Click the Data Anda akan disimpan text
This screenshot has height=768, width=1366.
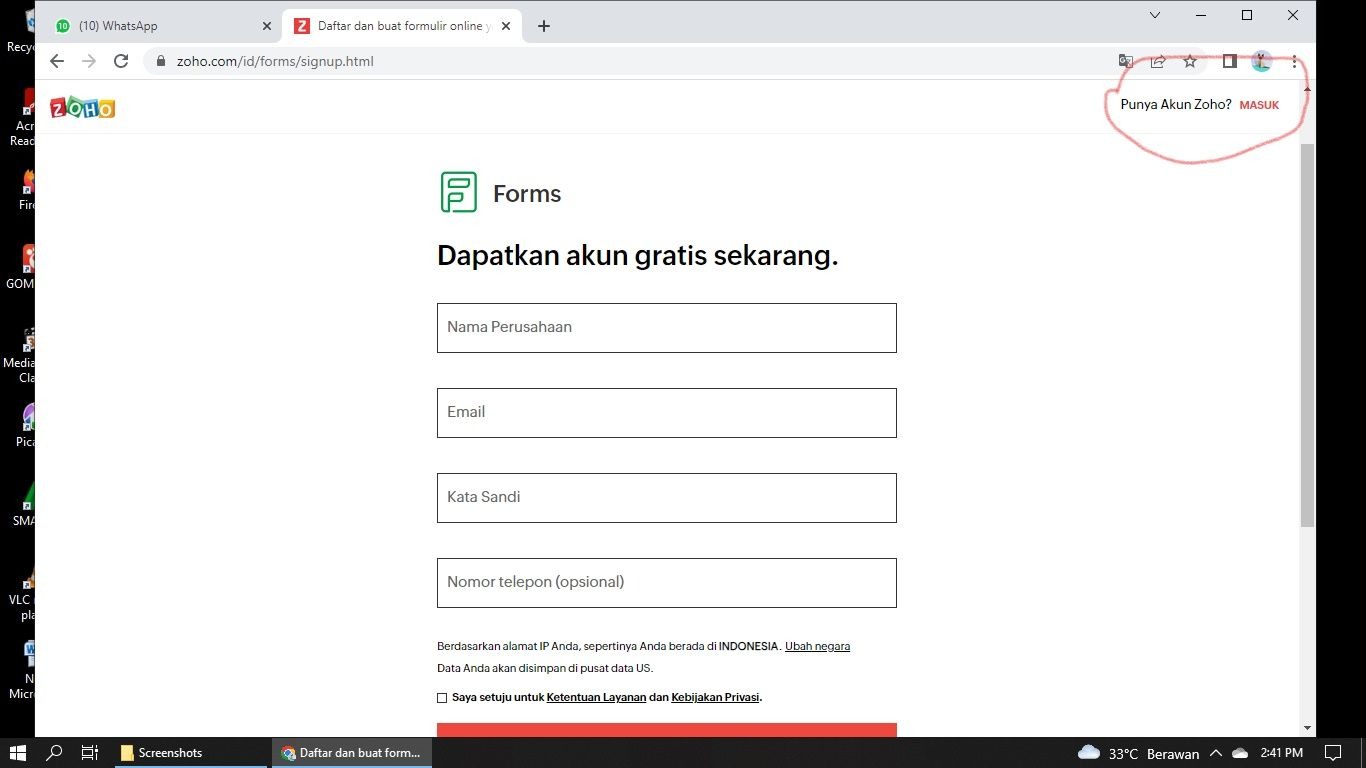tap(545, 668)
